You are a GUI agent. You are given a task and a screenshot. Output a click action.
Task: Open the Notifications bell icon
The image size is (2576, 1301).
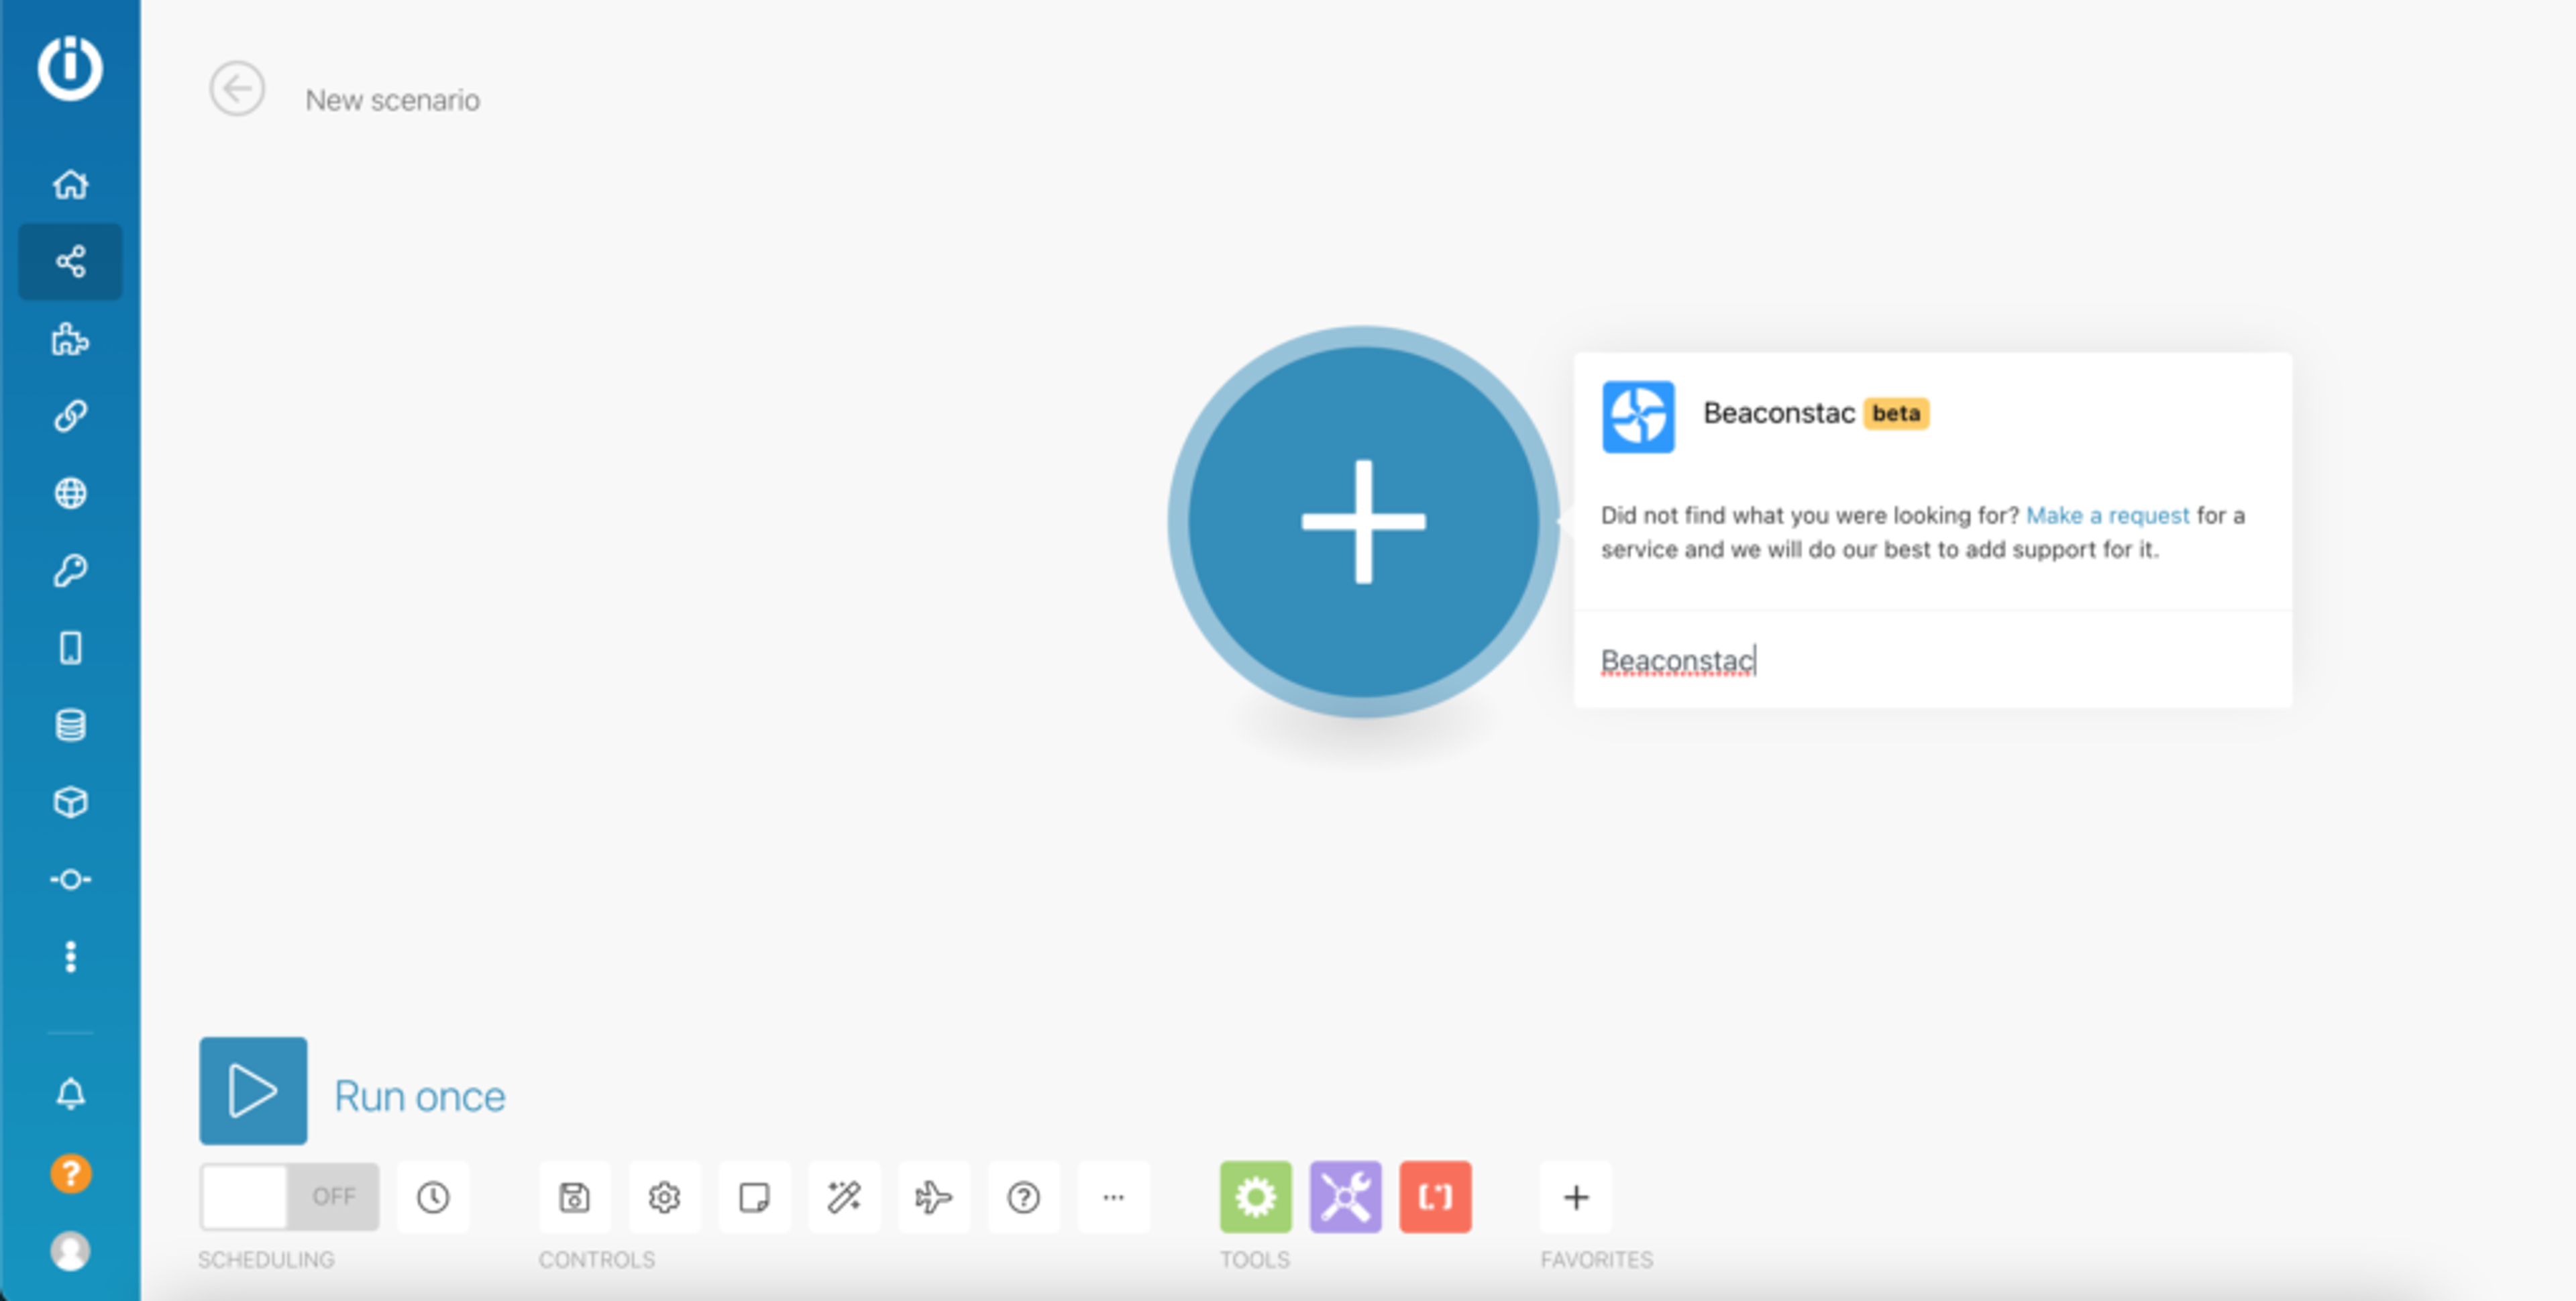tap(70, 1094)
